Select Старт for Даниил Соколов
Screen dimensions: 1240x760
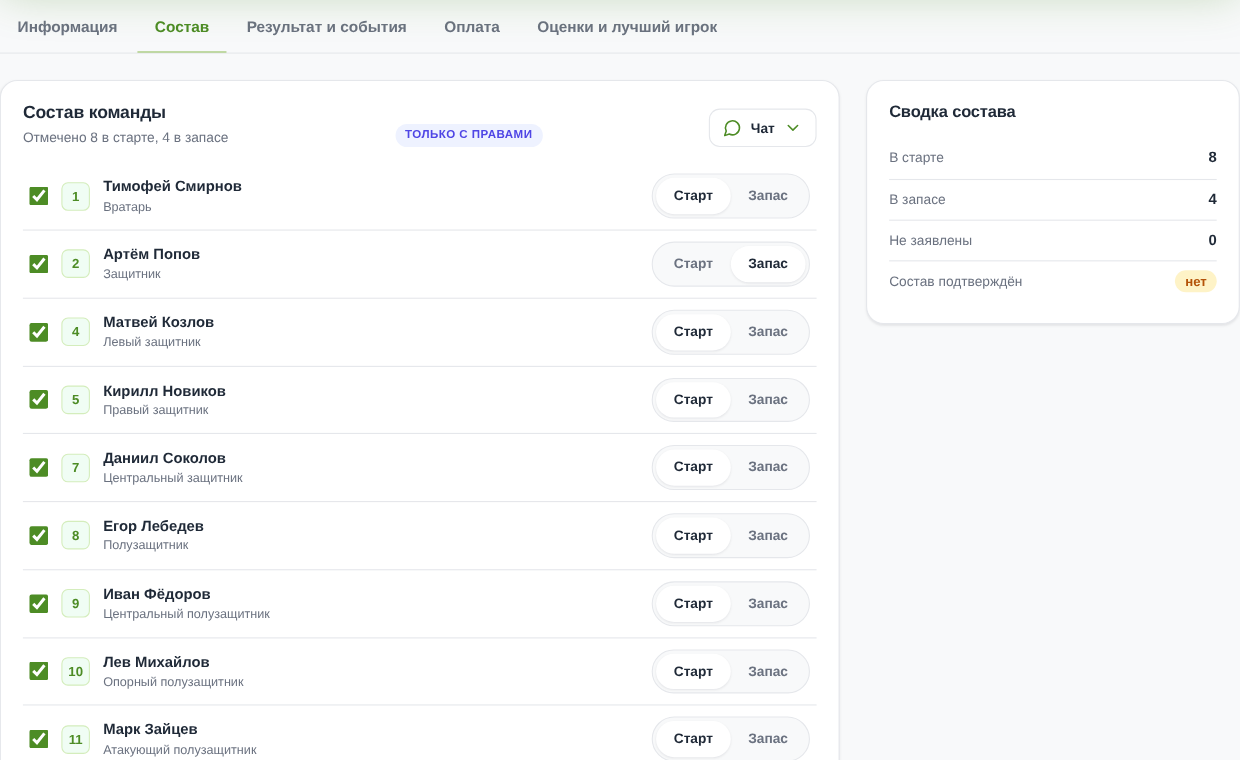coord(693,467)
